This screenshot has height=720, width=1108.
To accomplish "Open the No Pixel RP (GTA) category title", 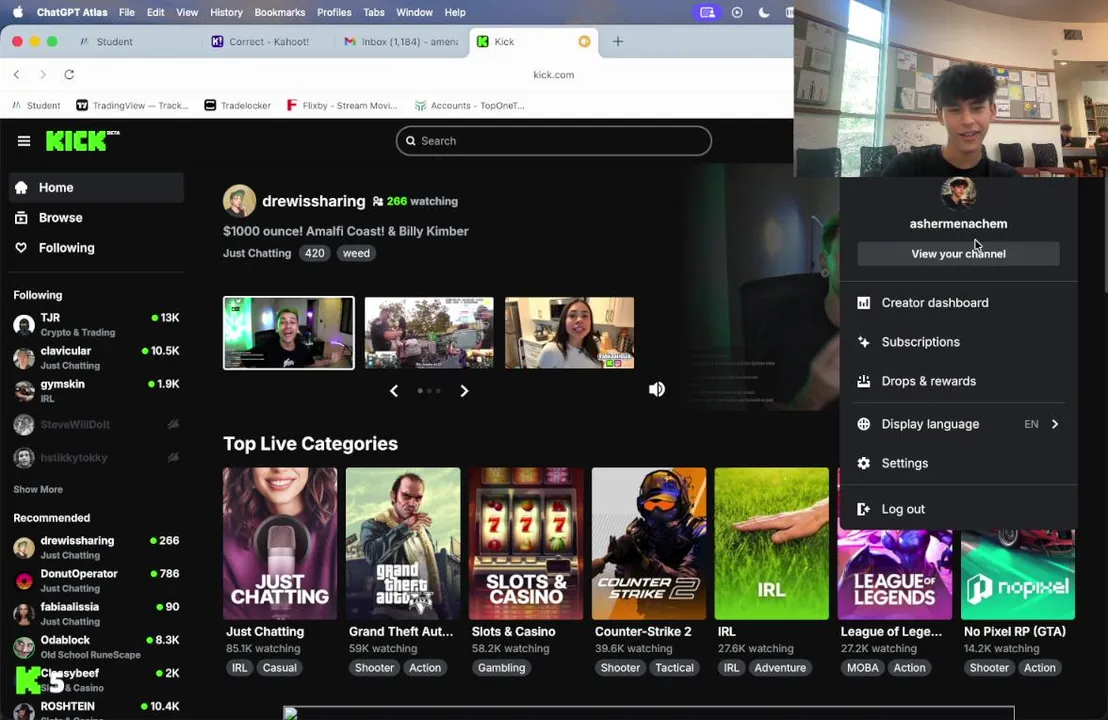I will [1015, 632].
